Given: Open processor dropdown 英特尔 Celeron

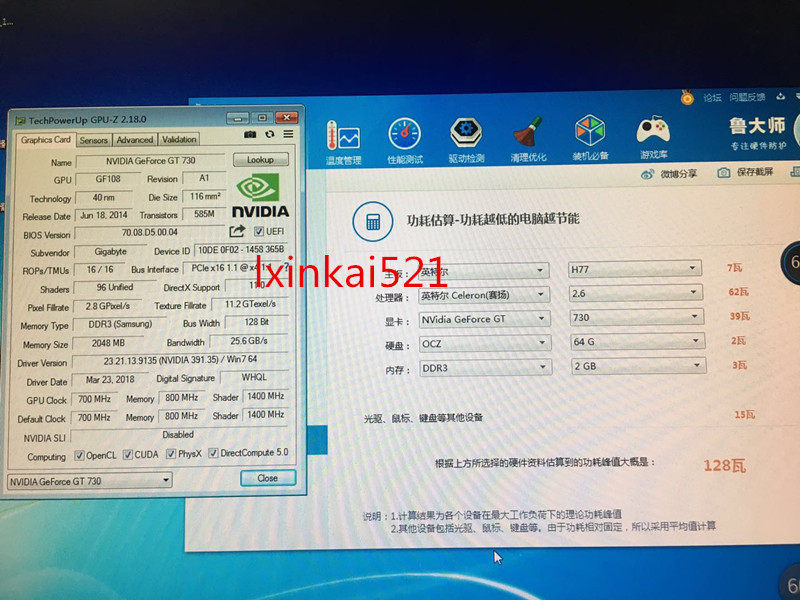Looking at the screenshot, I should coord(484,295).
